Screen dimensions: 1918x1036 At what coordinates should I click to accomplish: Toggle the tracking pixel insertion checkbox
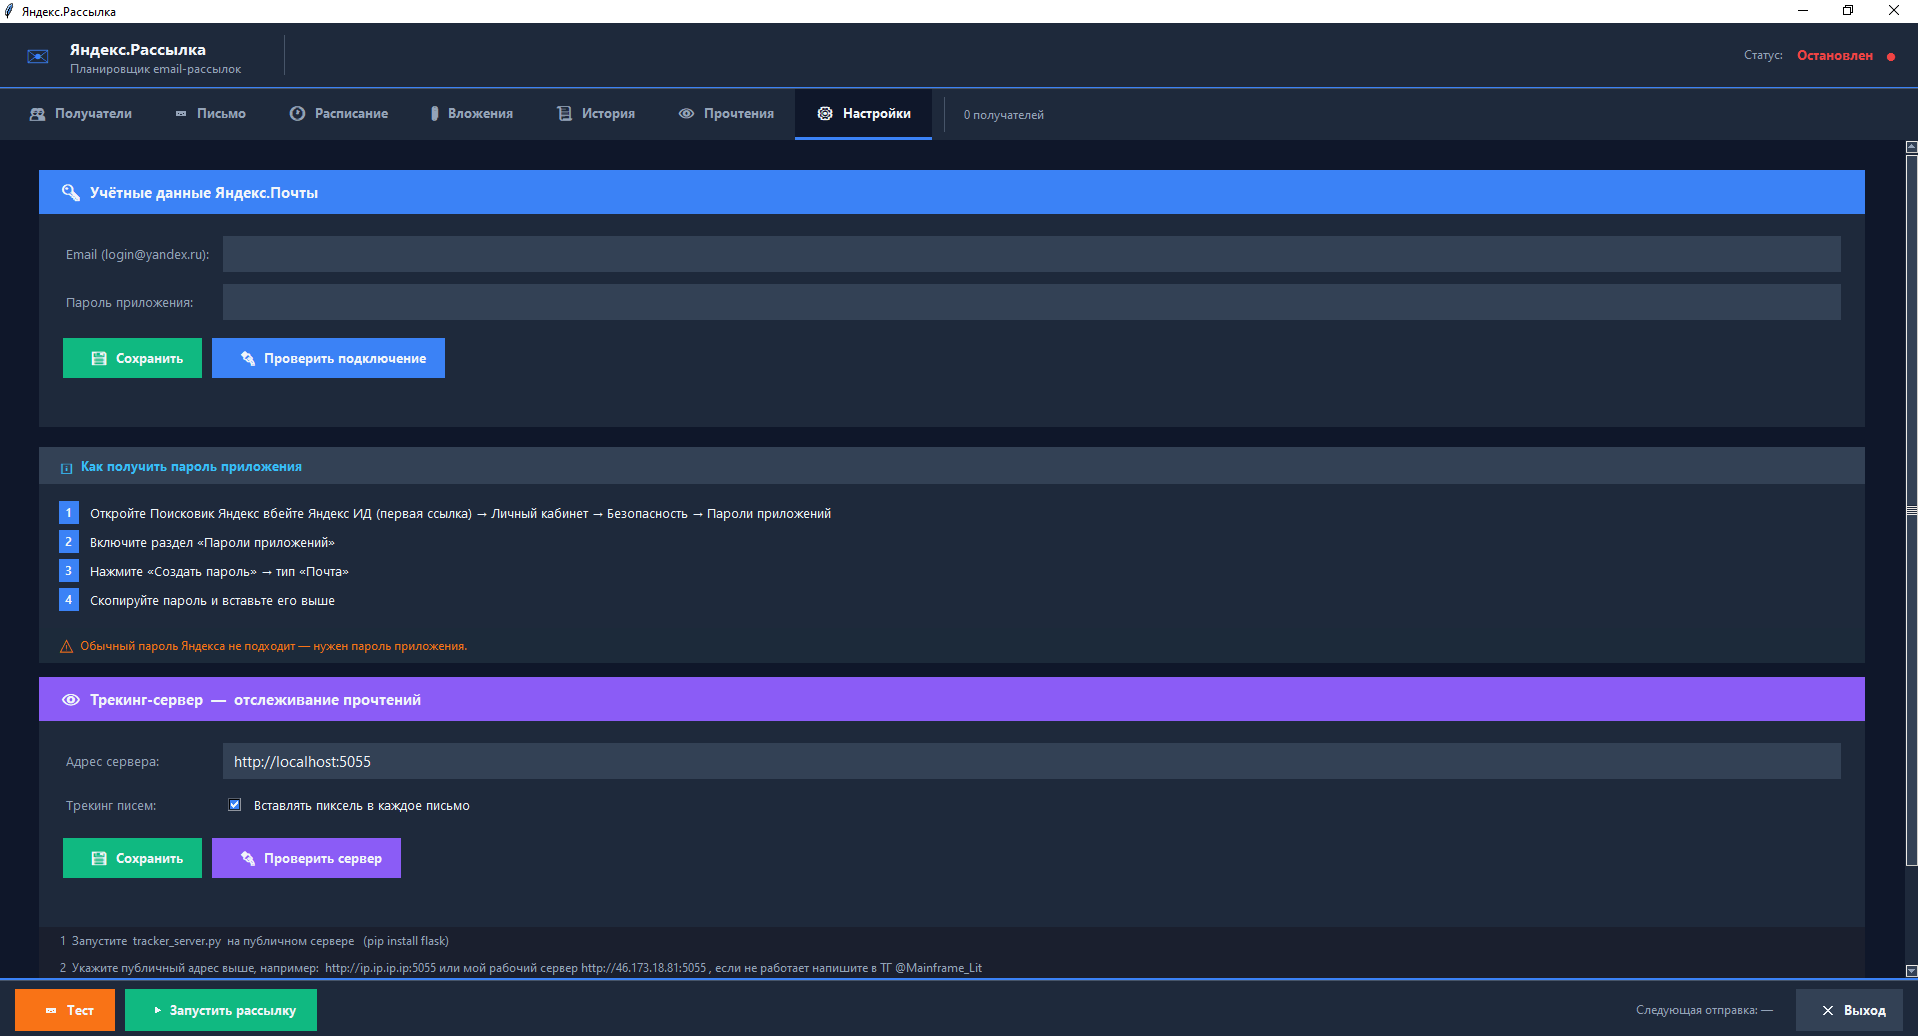(235, 805)
